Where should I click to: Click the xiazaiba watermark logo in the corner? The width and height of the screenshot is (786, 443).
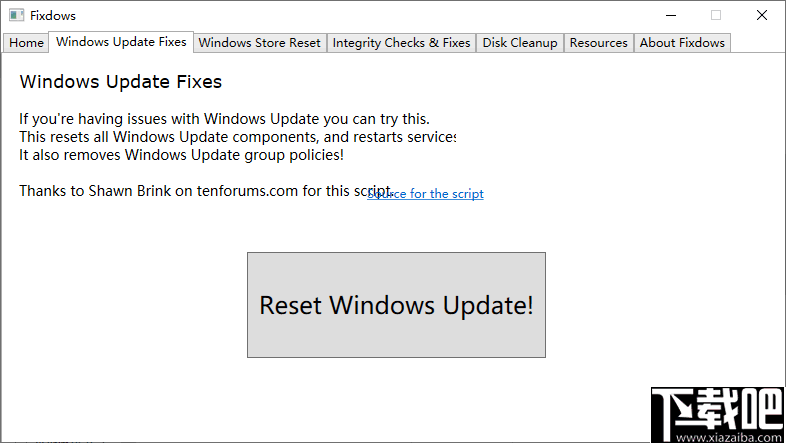point(715,414)
